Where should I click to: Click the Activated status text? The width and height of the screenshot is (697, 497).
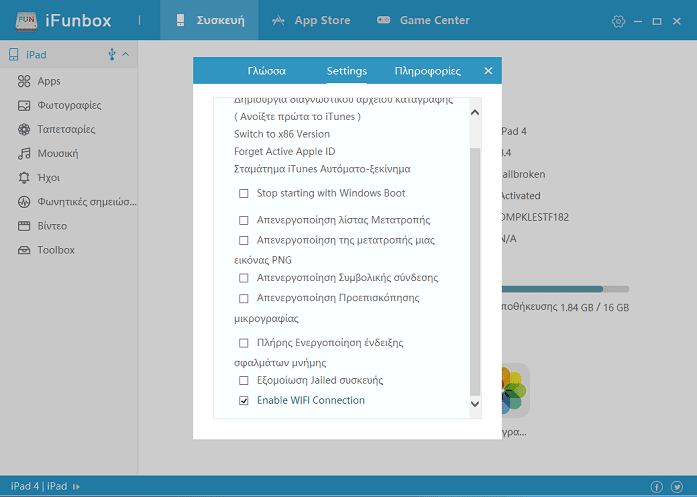(x=521, y=196)
